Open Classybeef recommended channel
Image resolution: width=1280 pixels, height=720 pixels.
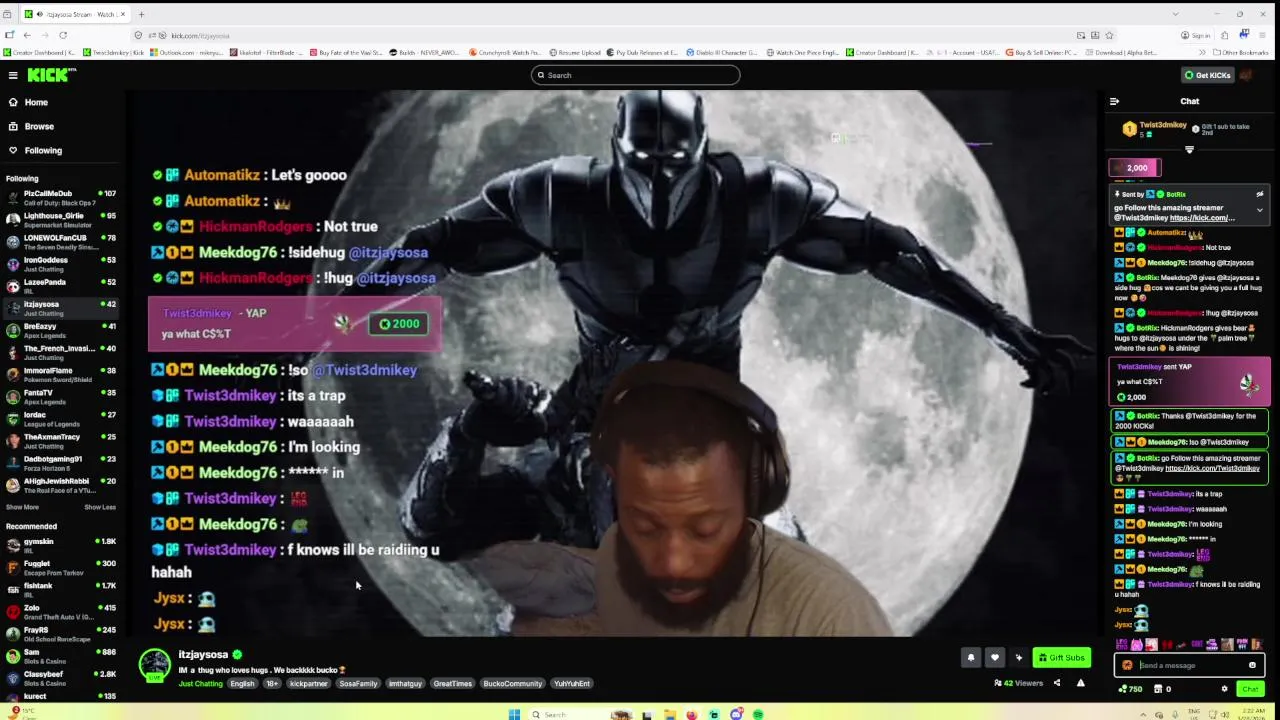click(60, 677)
